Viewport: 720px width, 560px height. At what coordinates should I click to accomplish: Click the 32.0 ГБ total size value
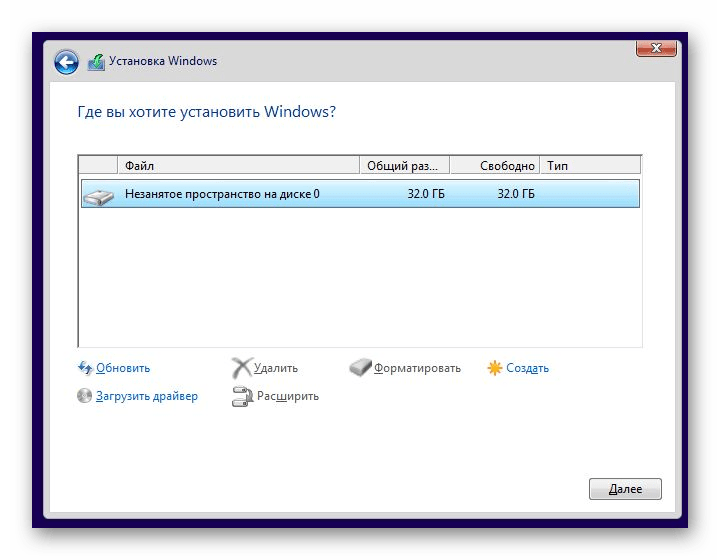(x=426, y=194)
